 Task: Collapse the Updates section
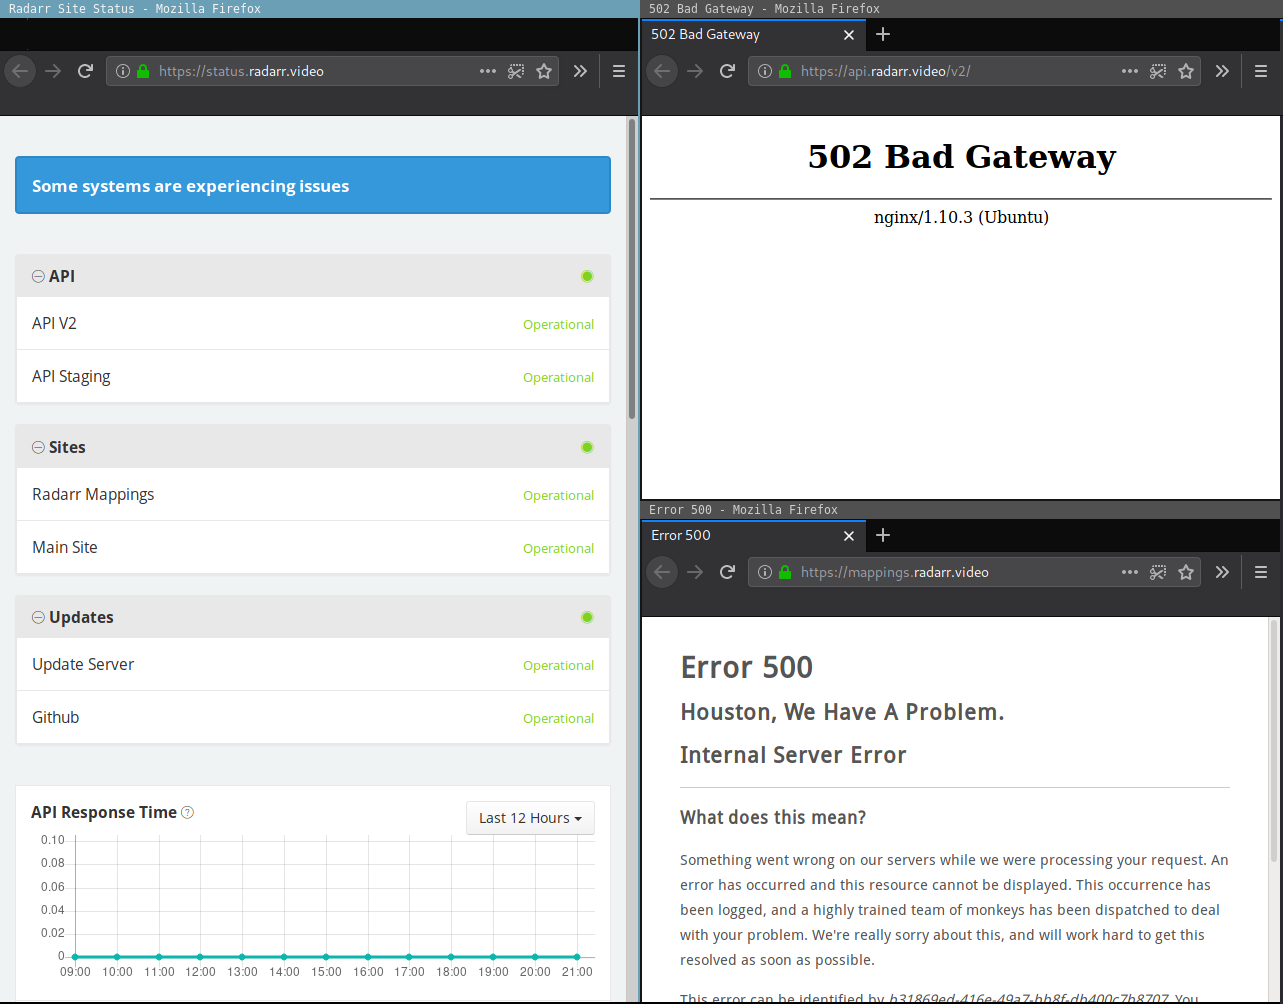click(x=37, y=617)
